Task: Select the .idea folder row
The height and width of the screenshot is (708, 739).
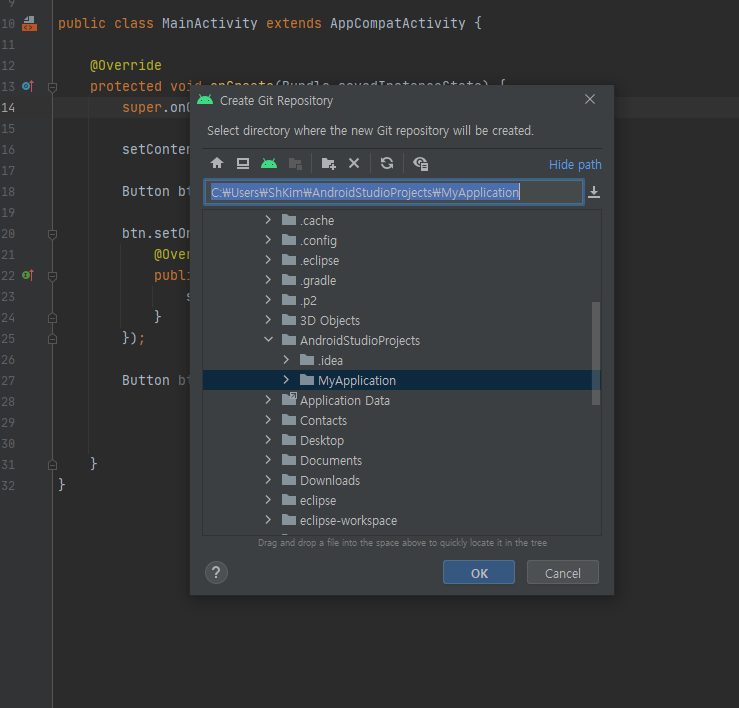Action: click(402, 360)
